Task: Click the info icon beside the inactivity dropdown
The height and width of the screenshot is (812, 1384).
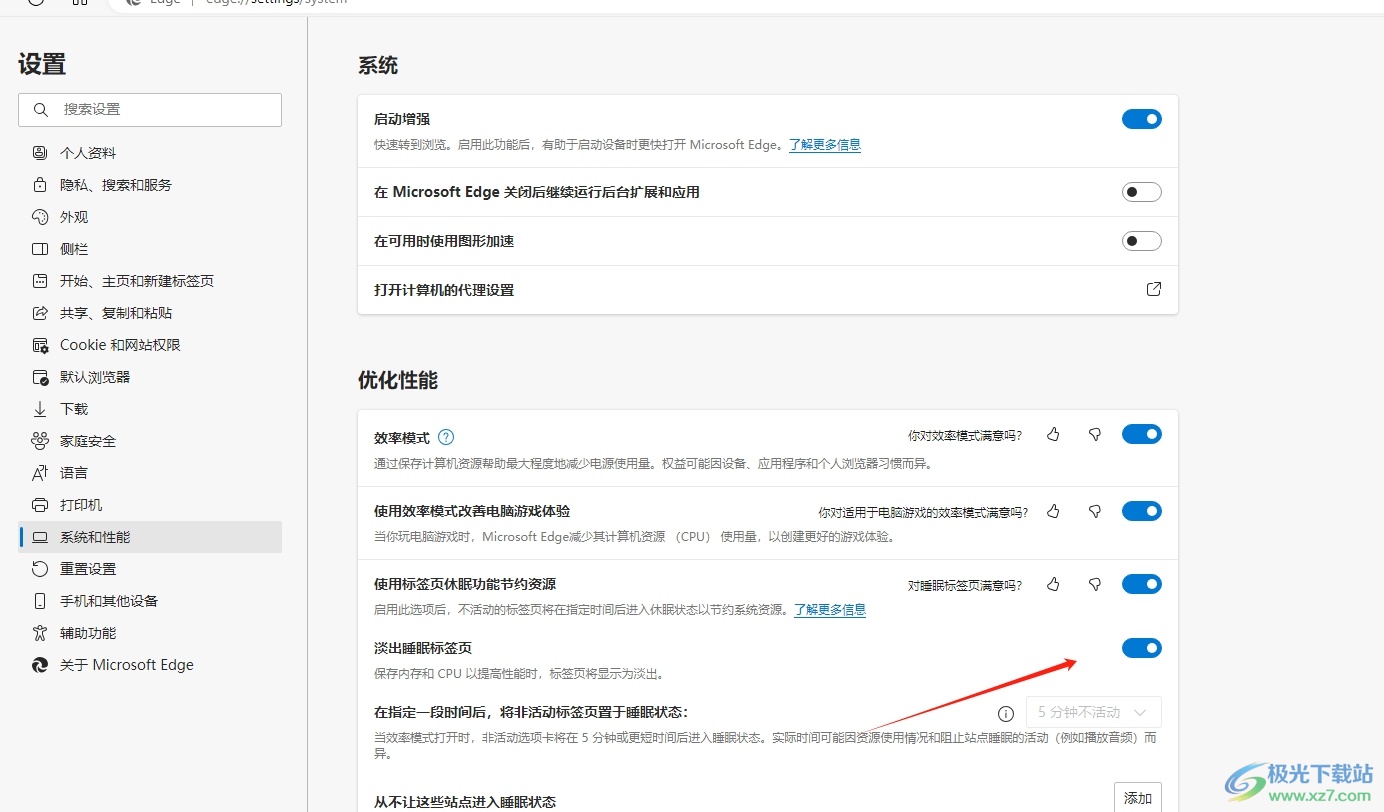Action: [1006, 713]
